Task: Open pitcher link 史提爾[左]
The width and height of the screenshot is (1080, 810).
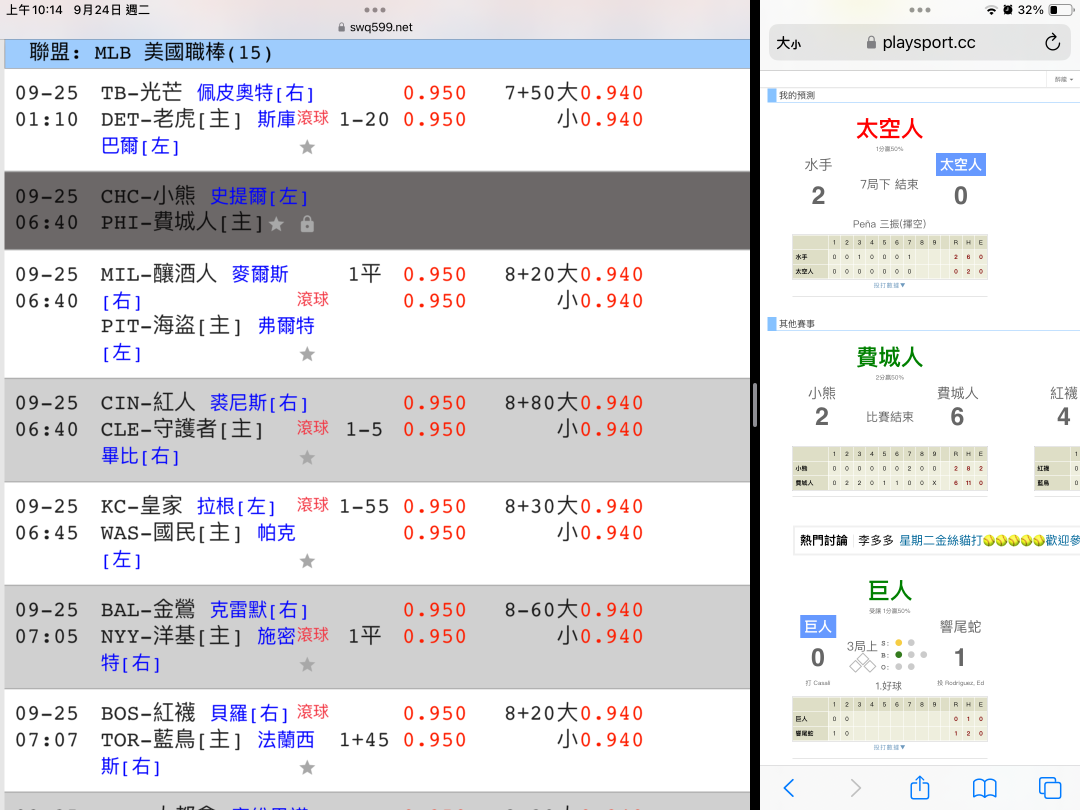Action: (x=259, y=196)
